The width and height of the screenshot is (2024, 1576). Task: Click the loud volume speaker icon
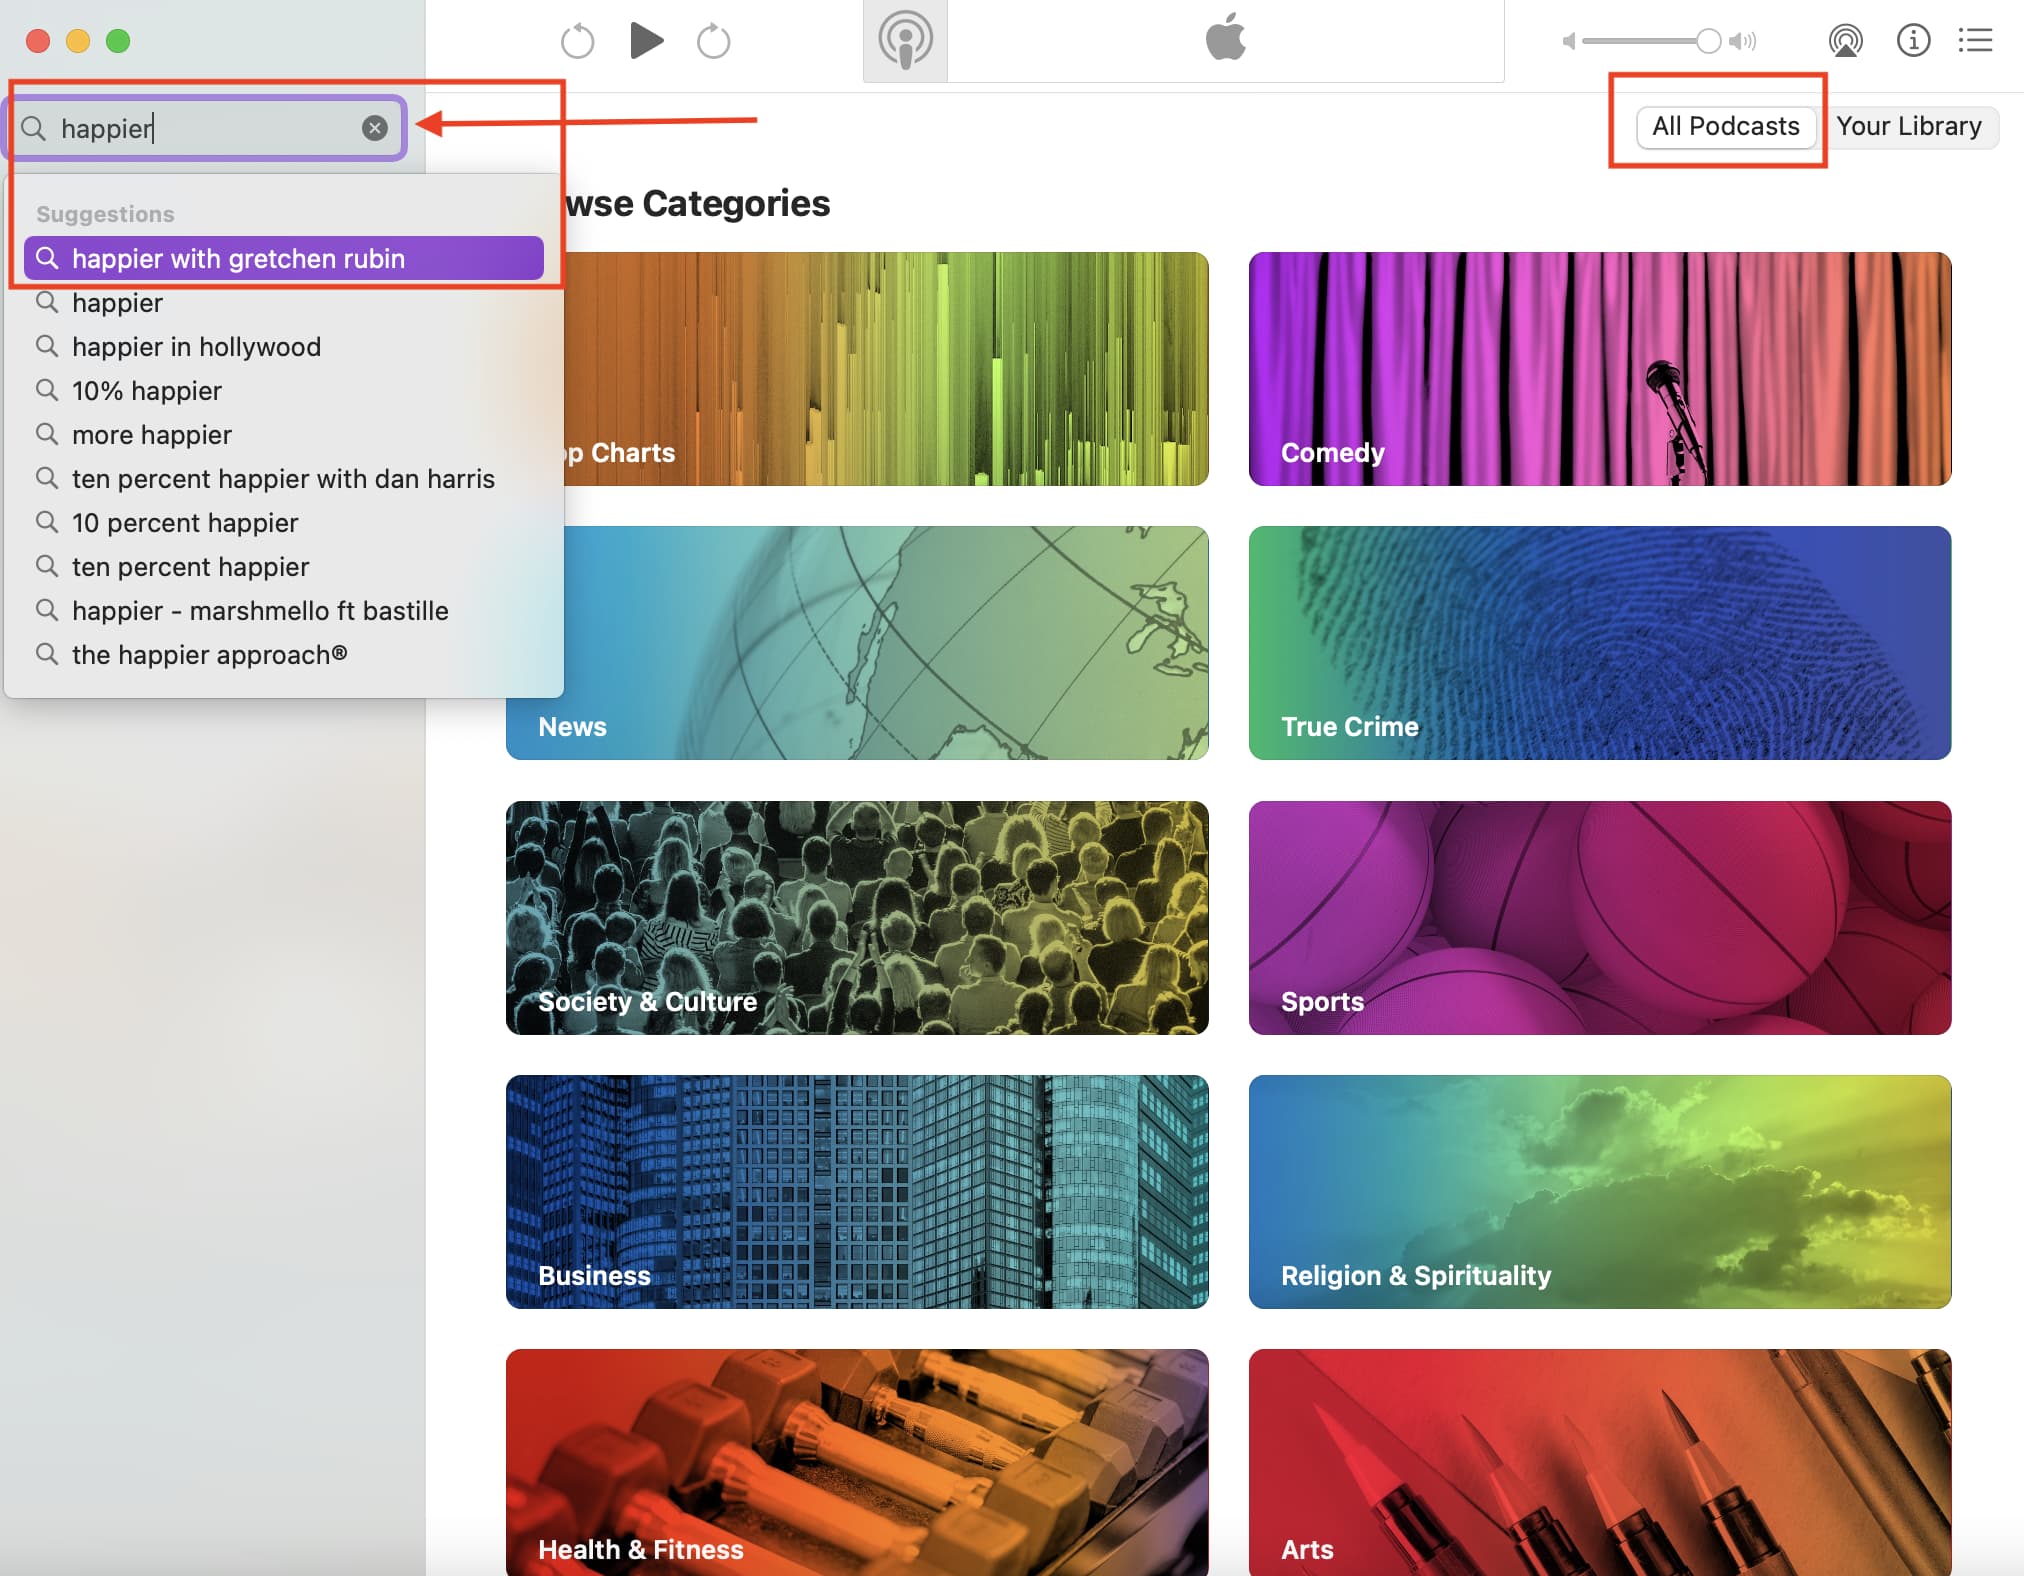[1743, 41]
